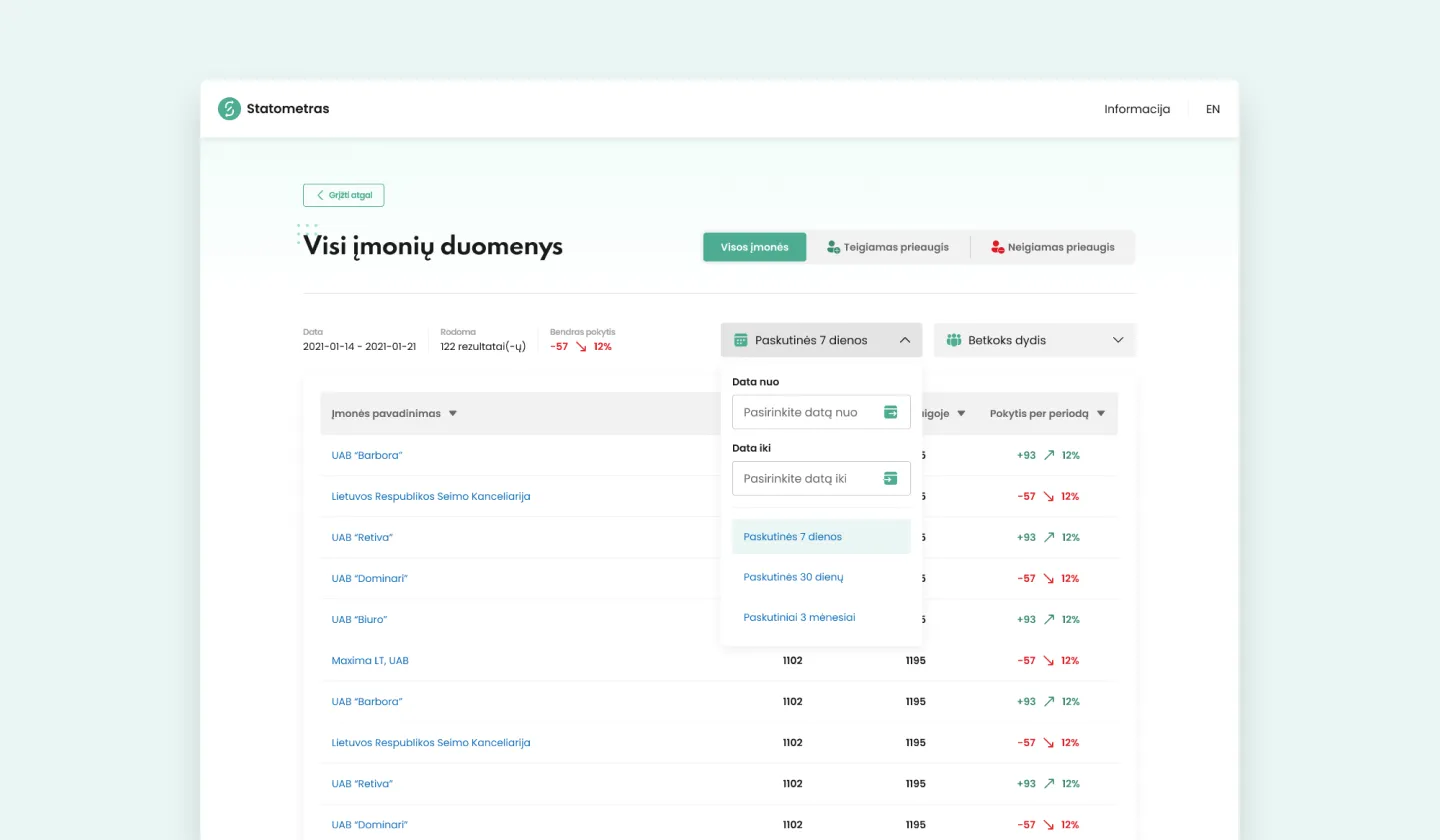
Task: Switch to Neigiamas prieaugis tab
Action: coord(1052,247)
